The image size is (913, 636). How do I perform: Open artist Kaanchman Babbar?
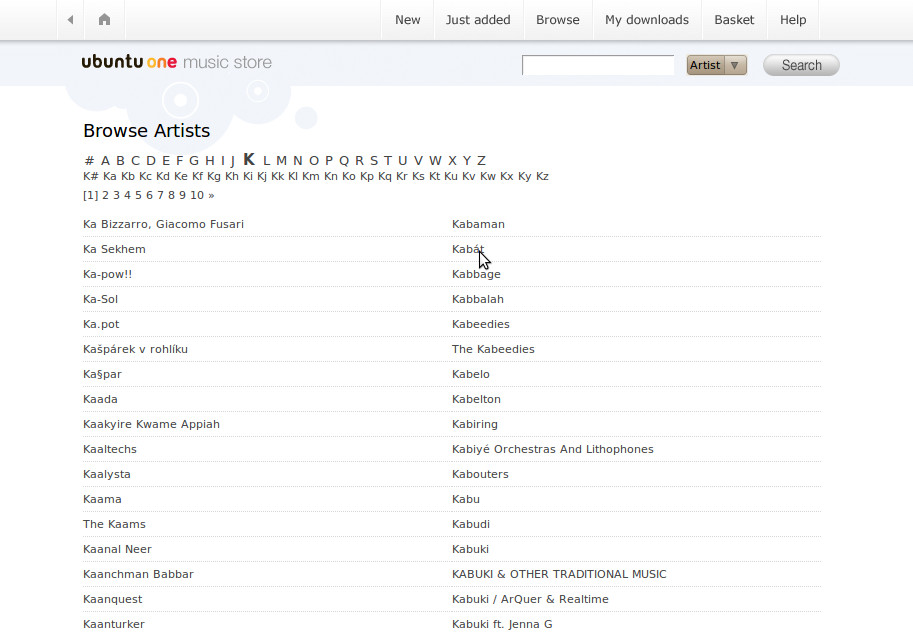click(x=139, y=575)
